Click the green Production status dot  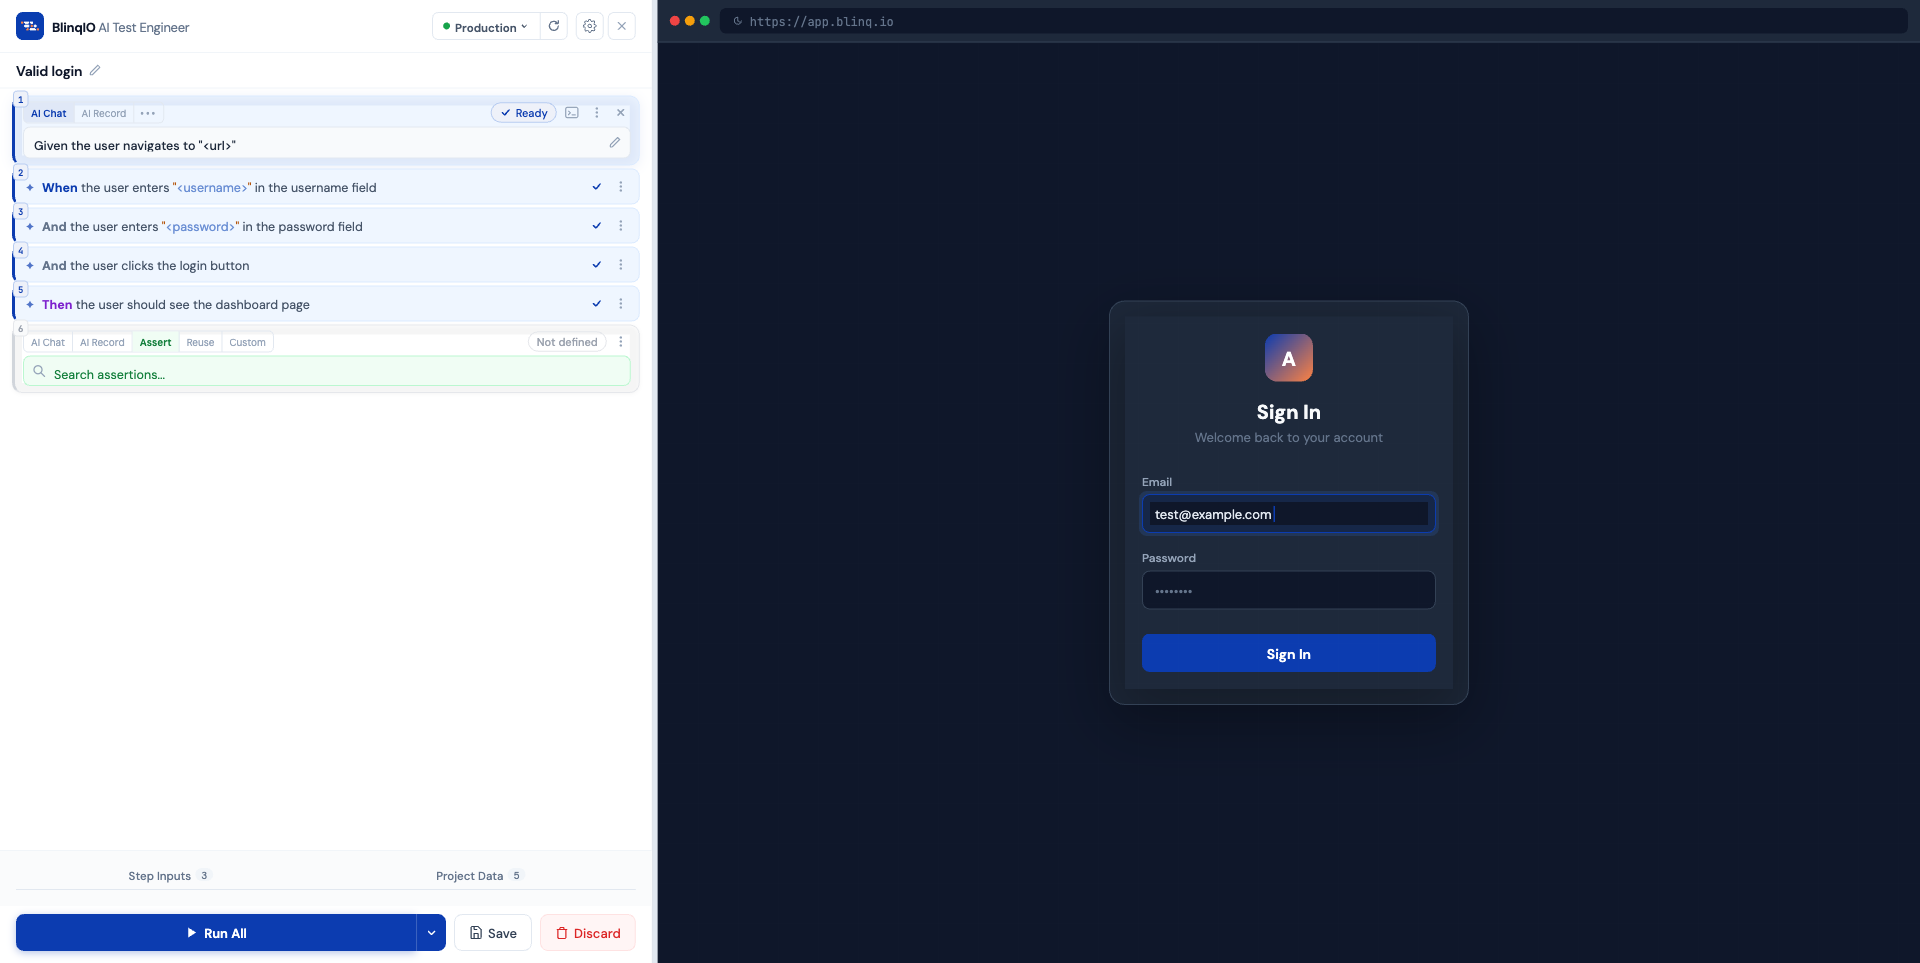coord(446,26)
